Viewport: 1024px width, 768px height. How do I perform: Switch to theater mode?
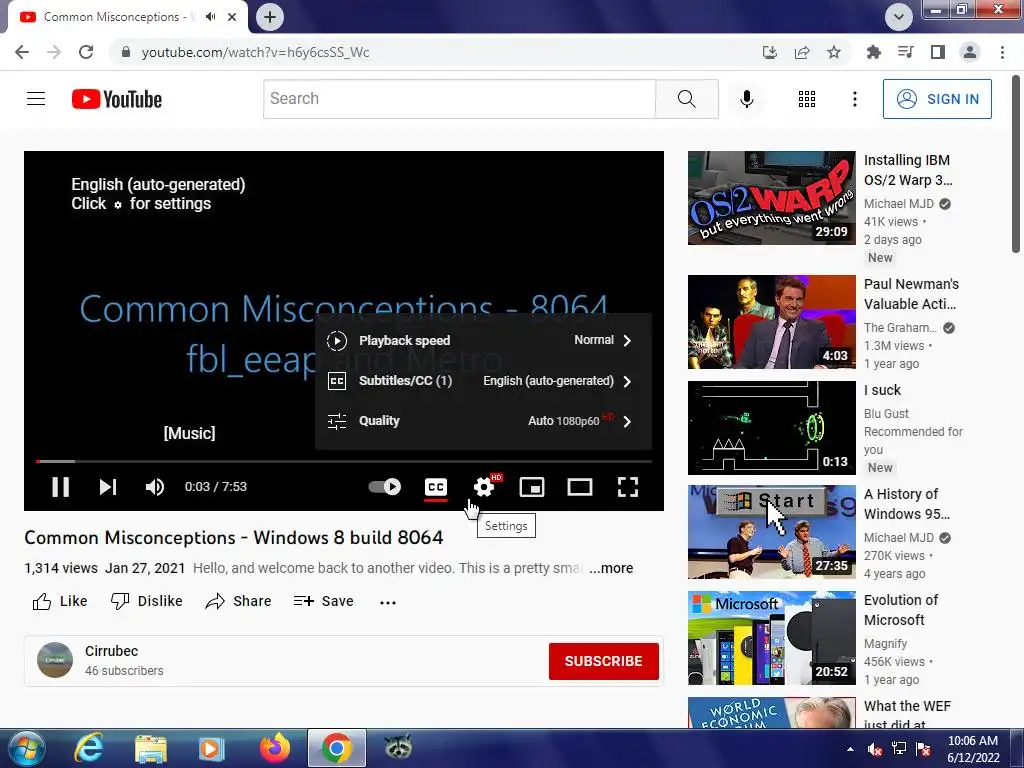pyautogui.click(x=580, y=487)
